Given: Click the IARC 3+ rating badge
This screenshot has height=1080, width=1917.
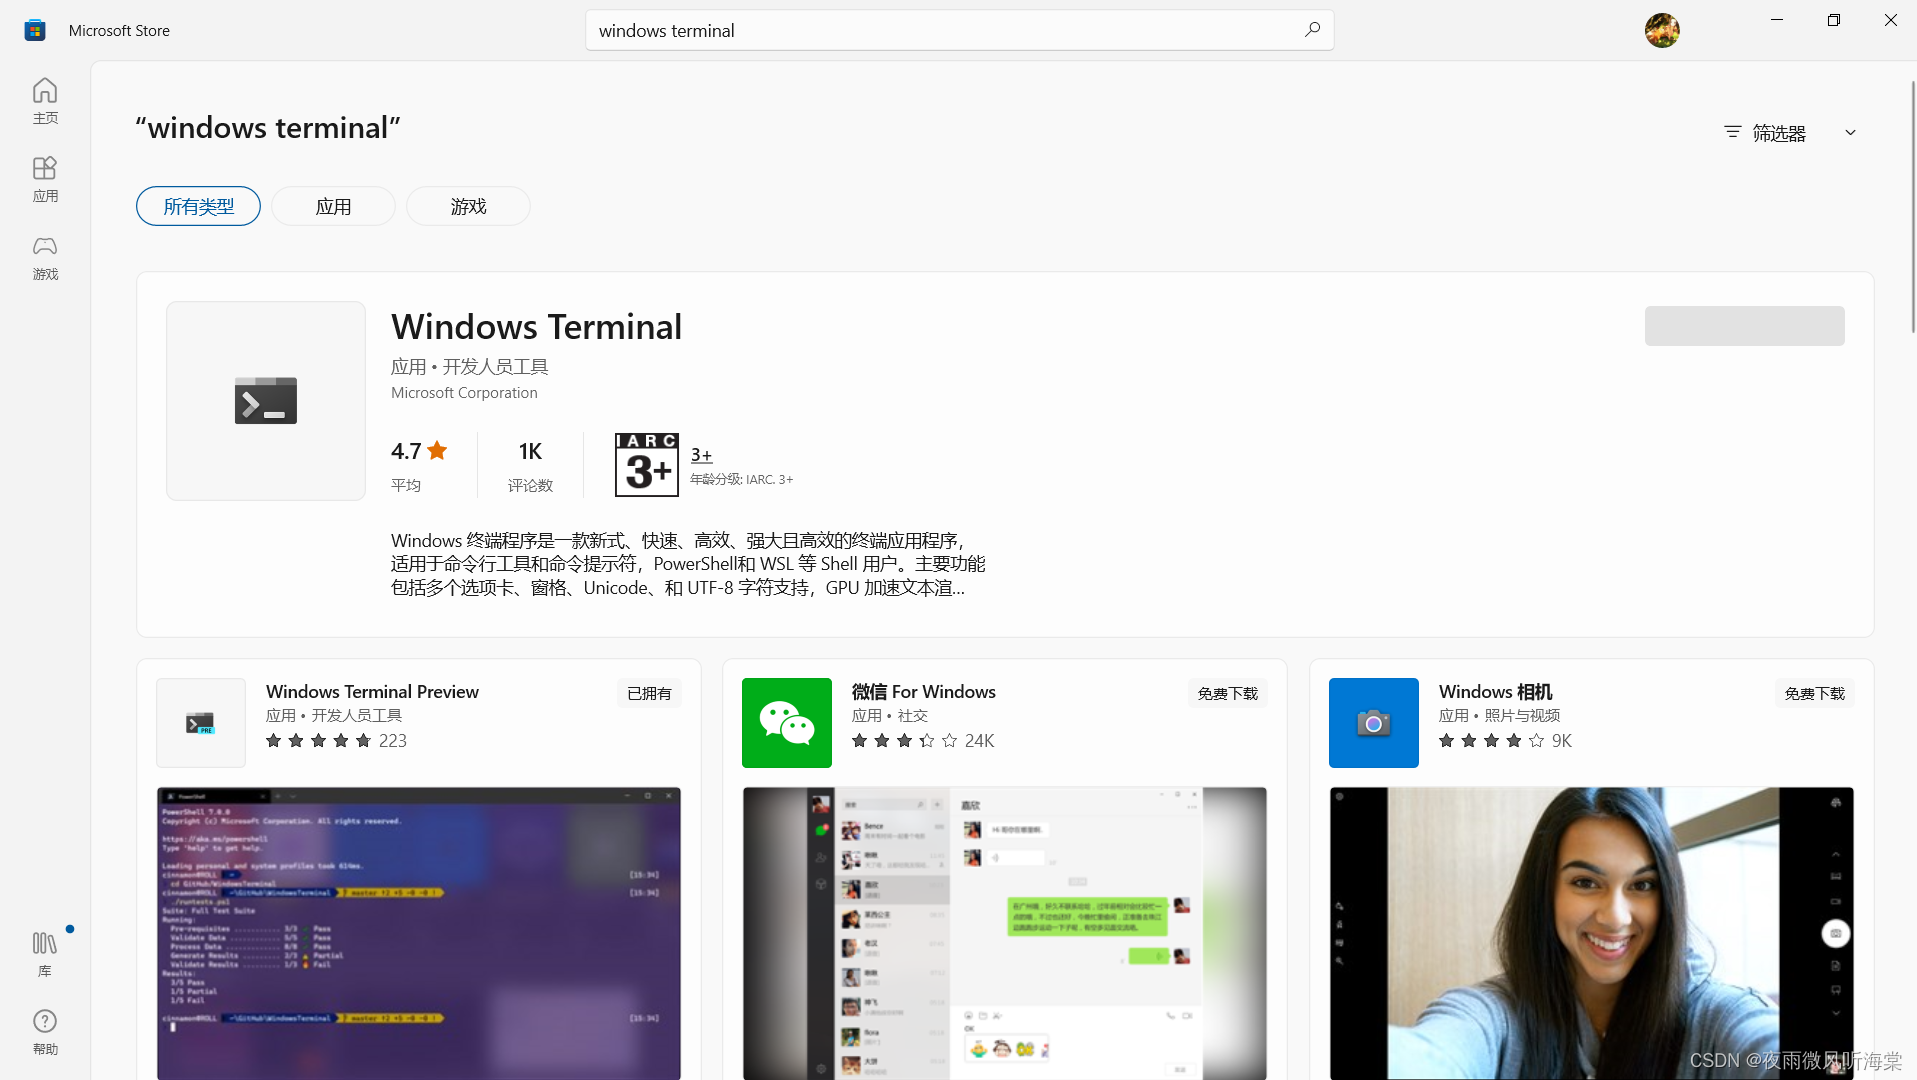Looking at the screenshot, I should (x=647, y=465).
